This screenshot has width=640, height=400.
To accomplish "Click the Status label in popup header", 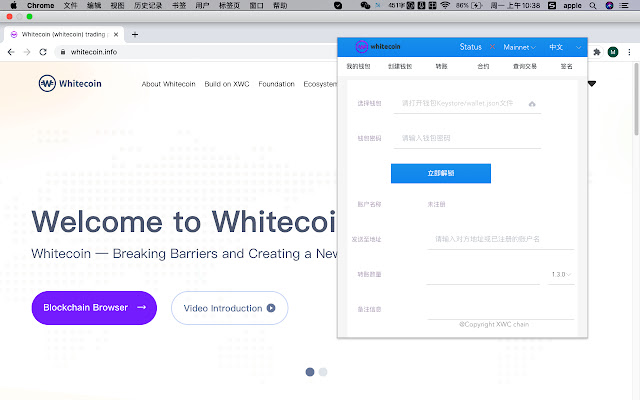I will click(471, 47).
